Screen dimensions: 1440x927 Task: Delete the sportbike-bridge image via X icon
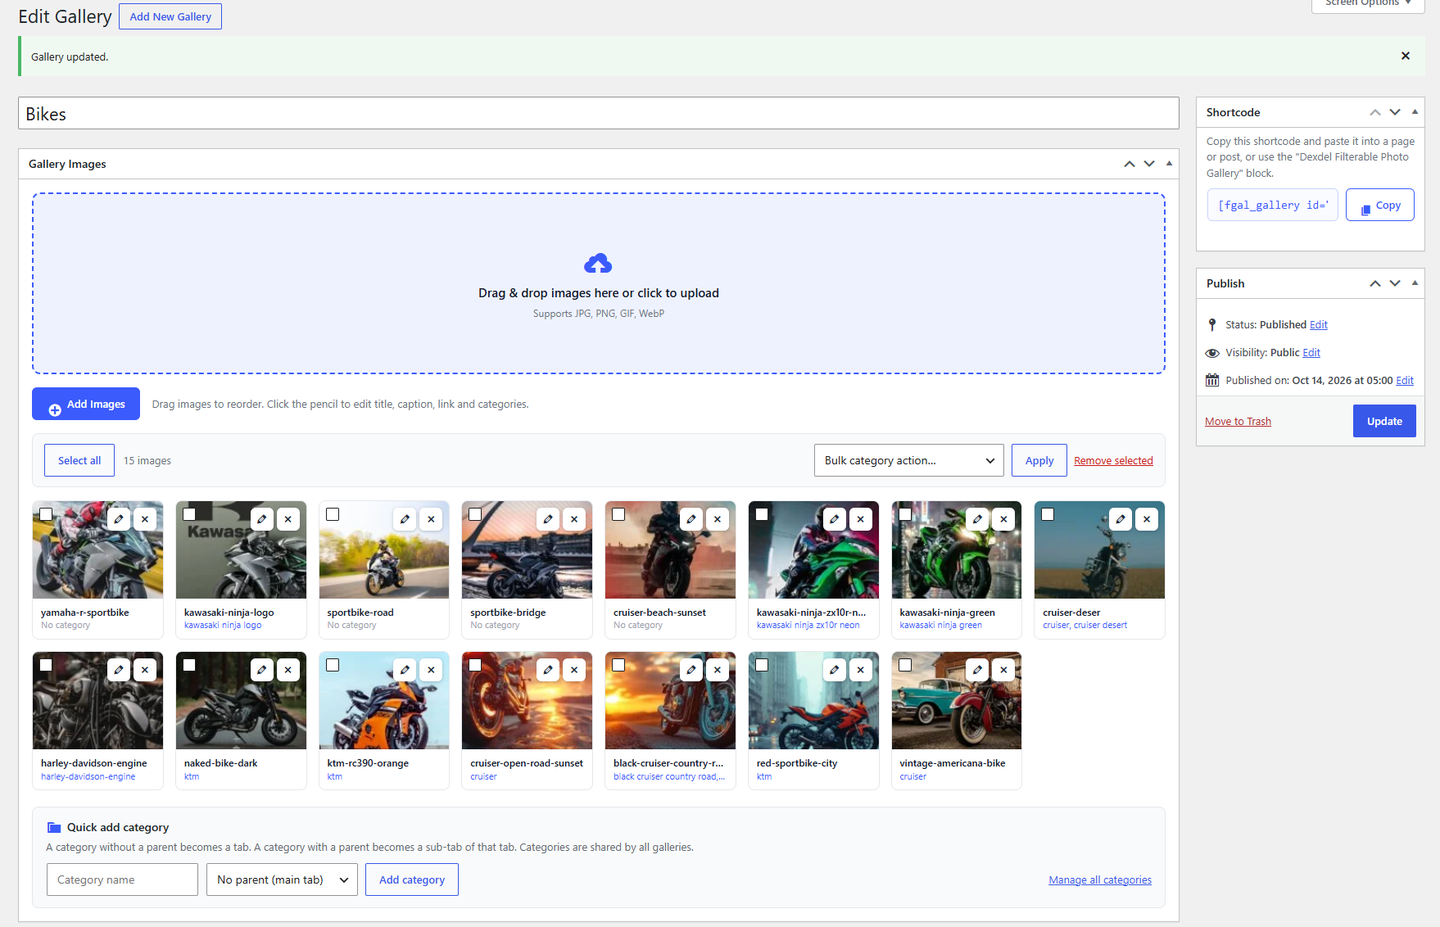pyautogui.click(x=574, y=519)
